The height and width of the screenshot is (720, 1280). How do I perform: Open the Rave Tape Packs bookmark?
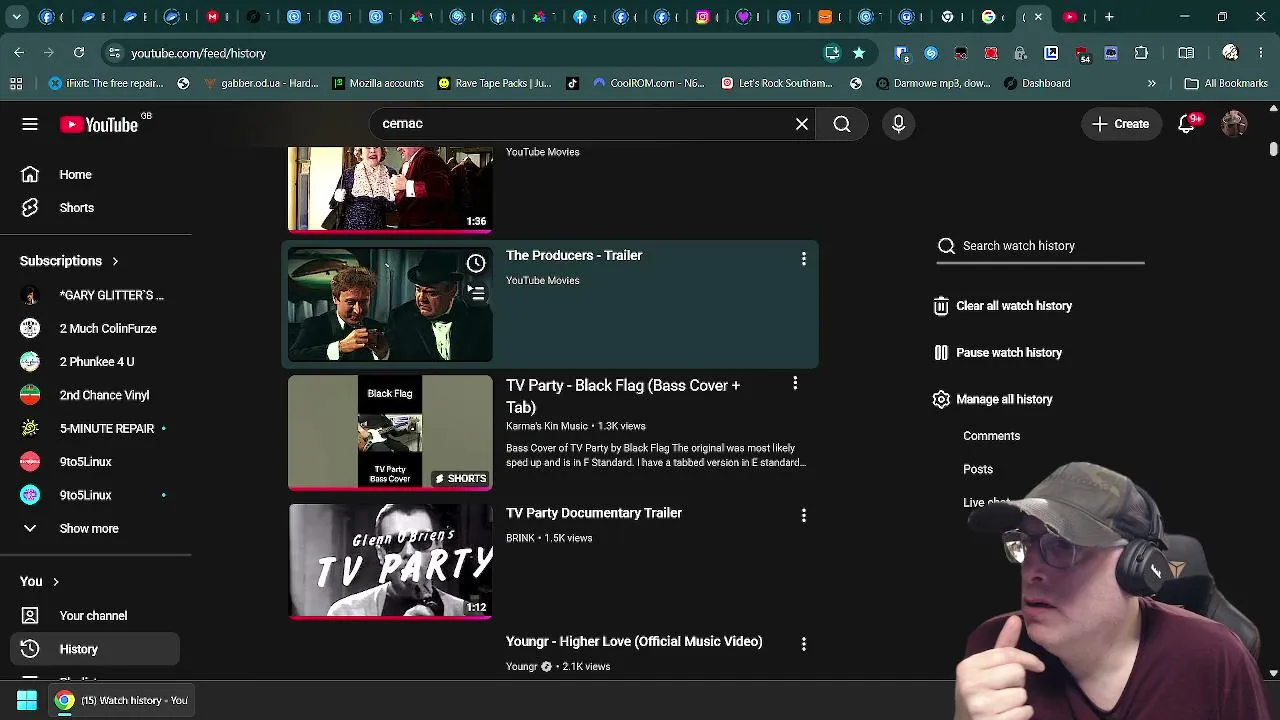tap(494, 84)
